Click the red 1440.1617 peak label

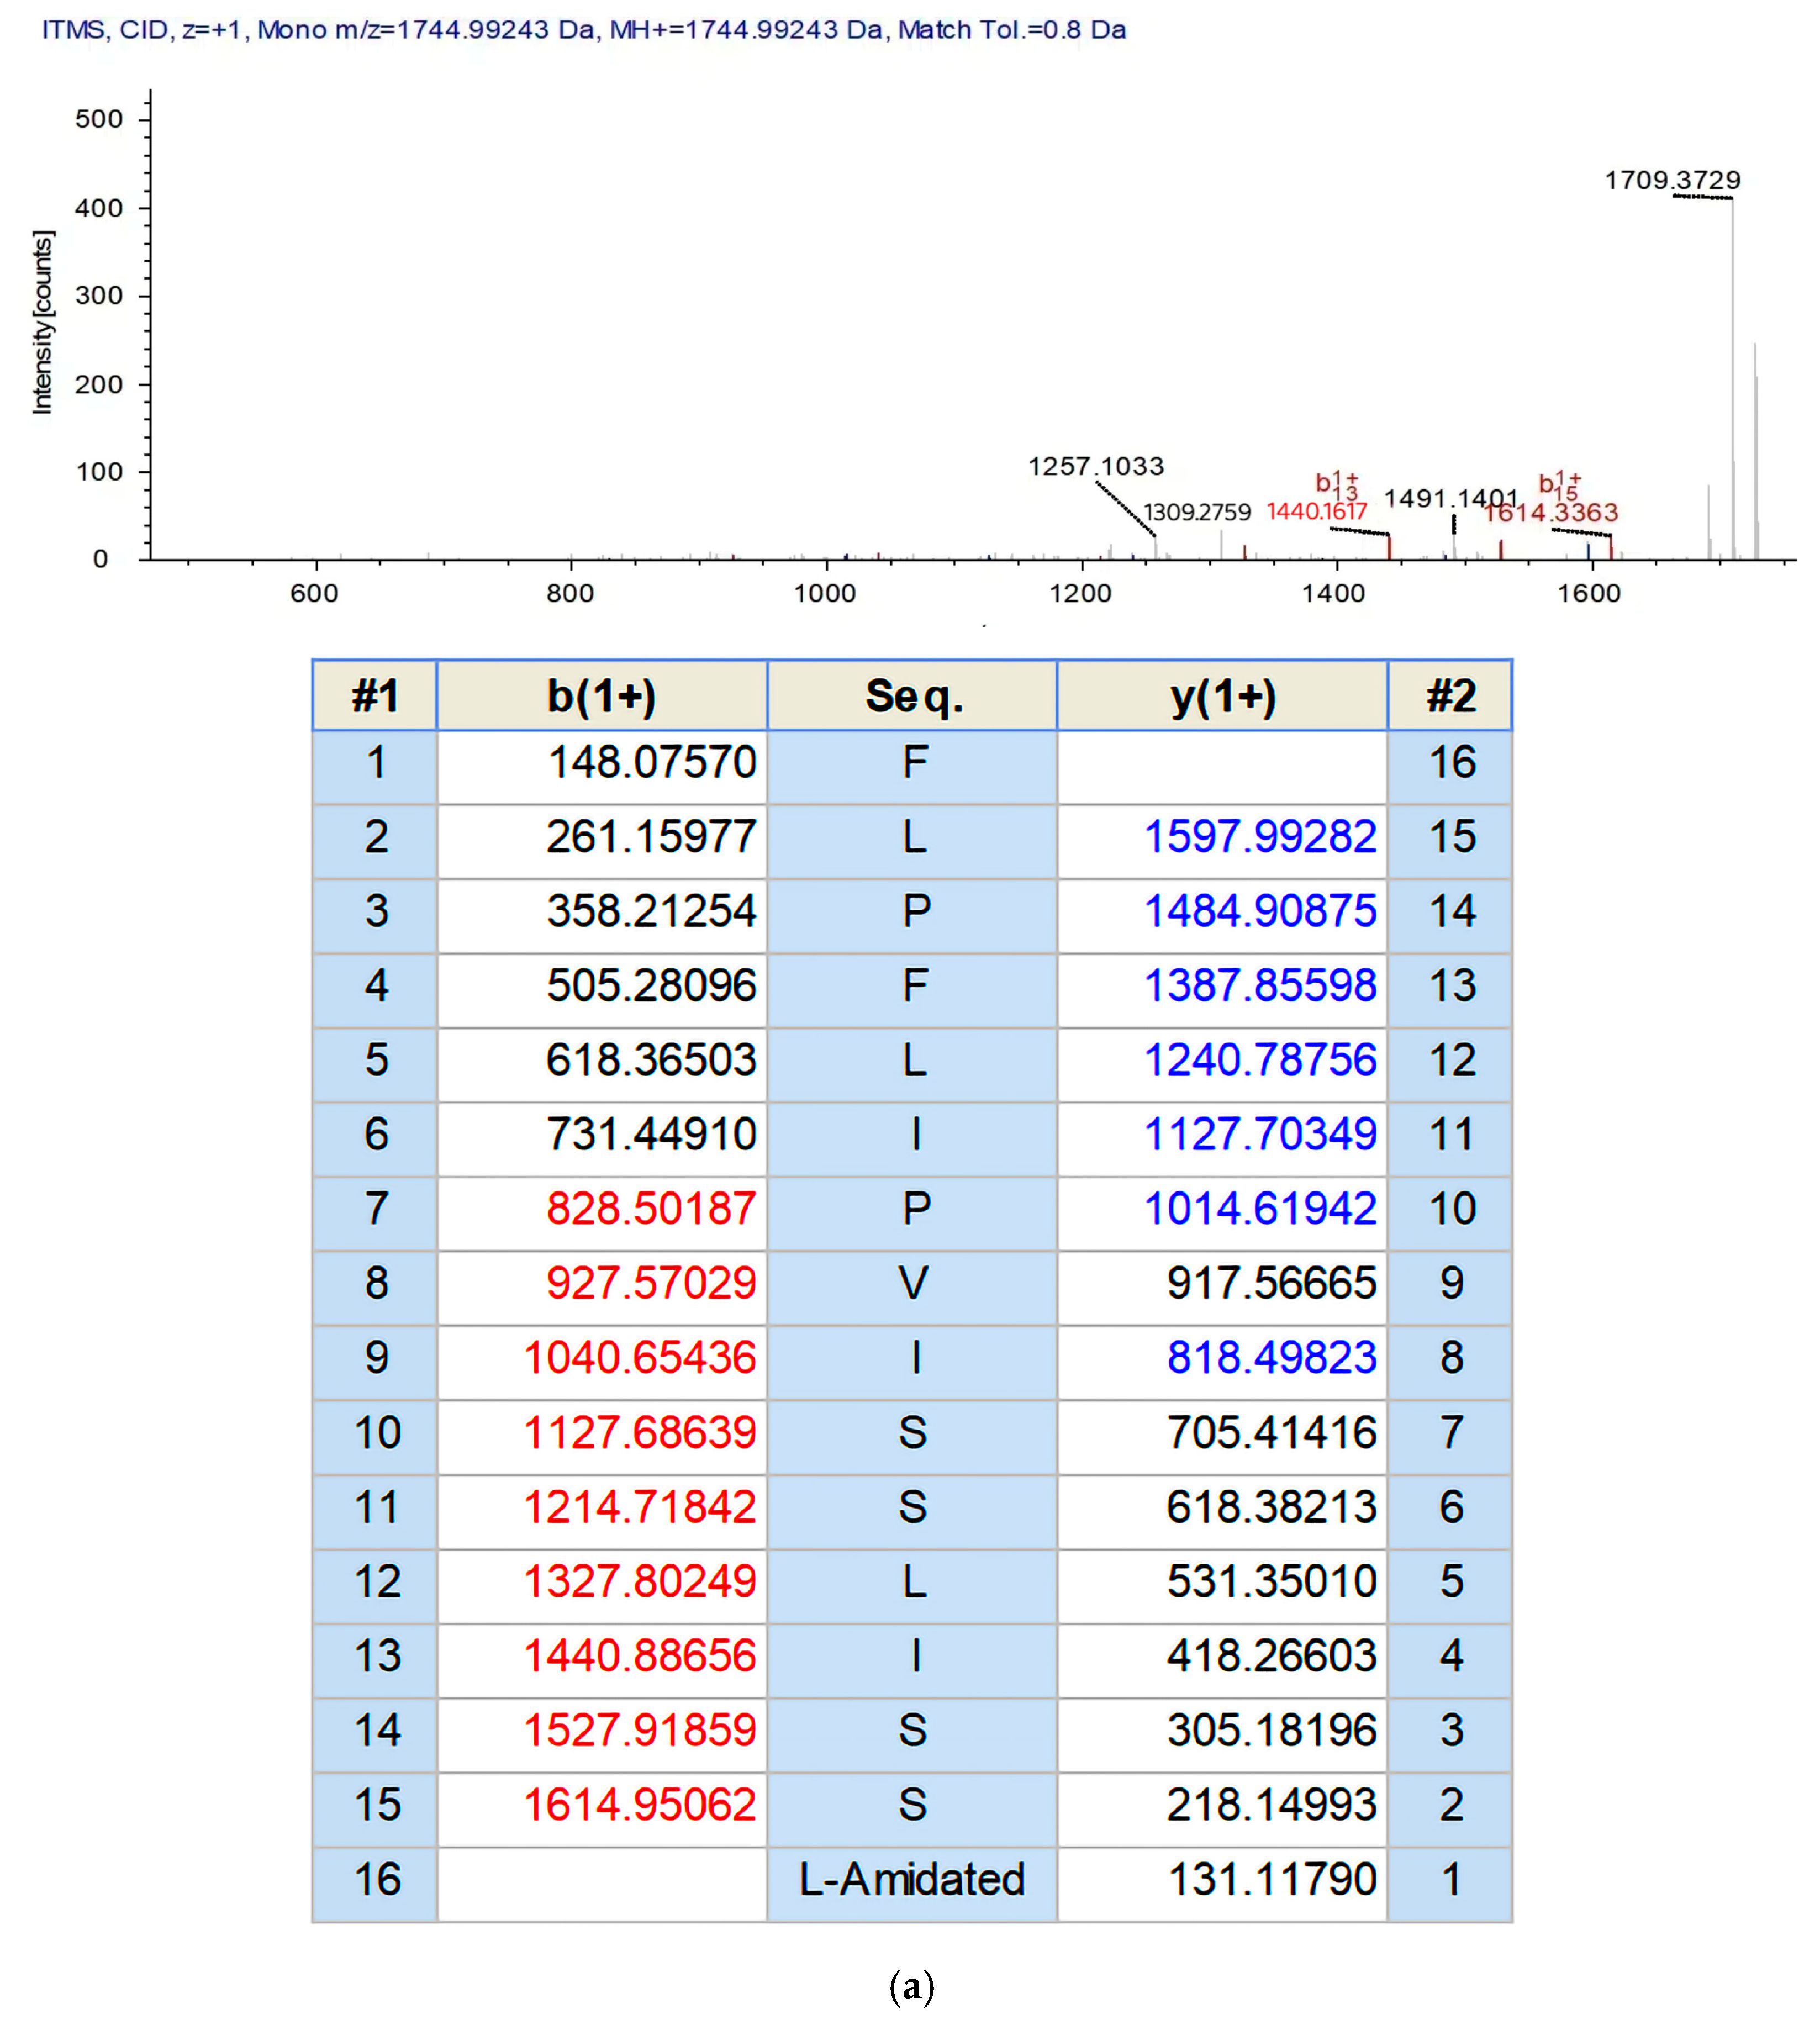click(1316, 511)
